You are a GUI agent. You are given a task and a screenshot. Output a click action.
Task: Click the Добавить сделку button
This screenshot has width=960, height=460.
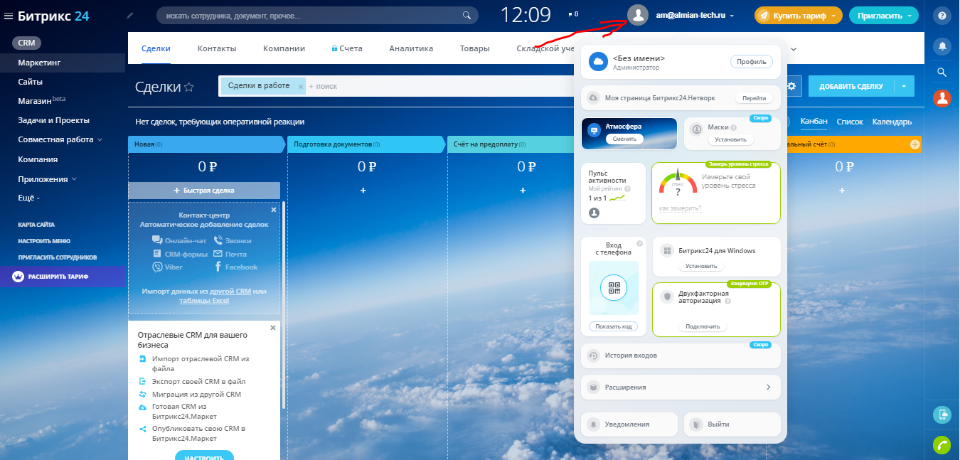click(851, 86)
